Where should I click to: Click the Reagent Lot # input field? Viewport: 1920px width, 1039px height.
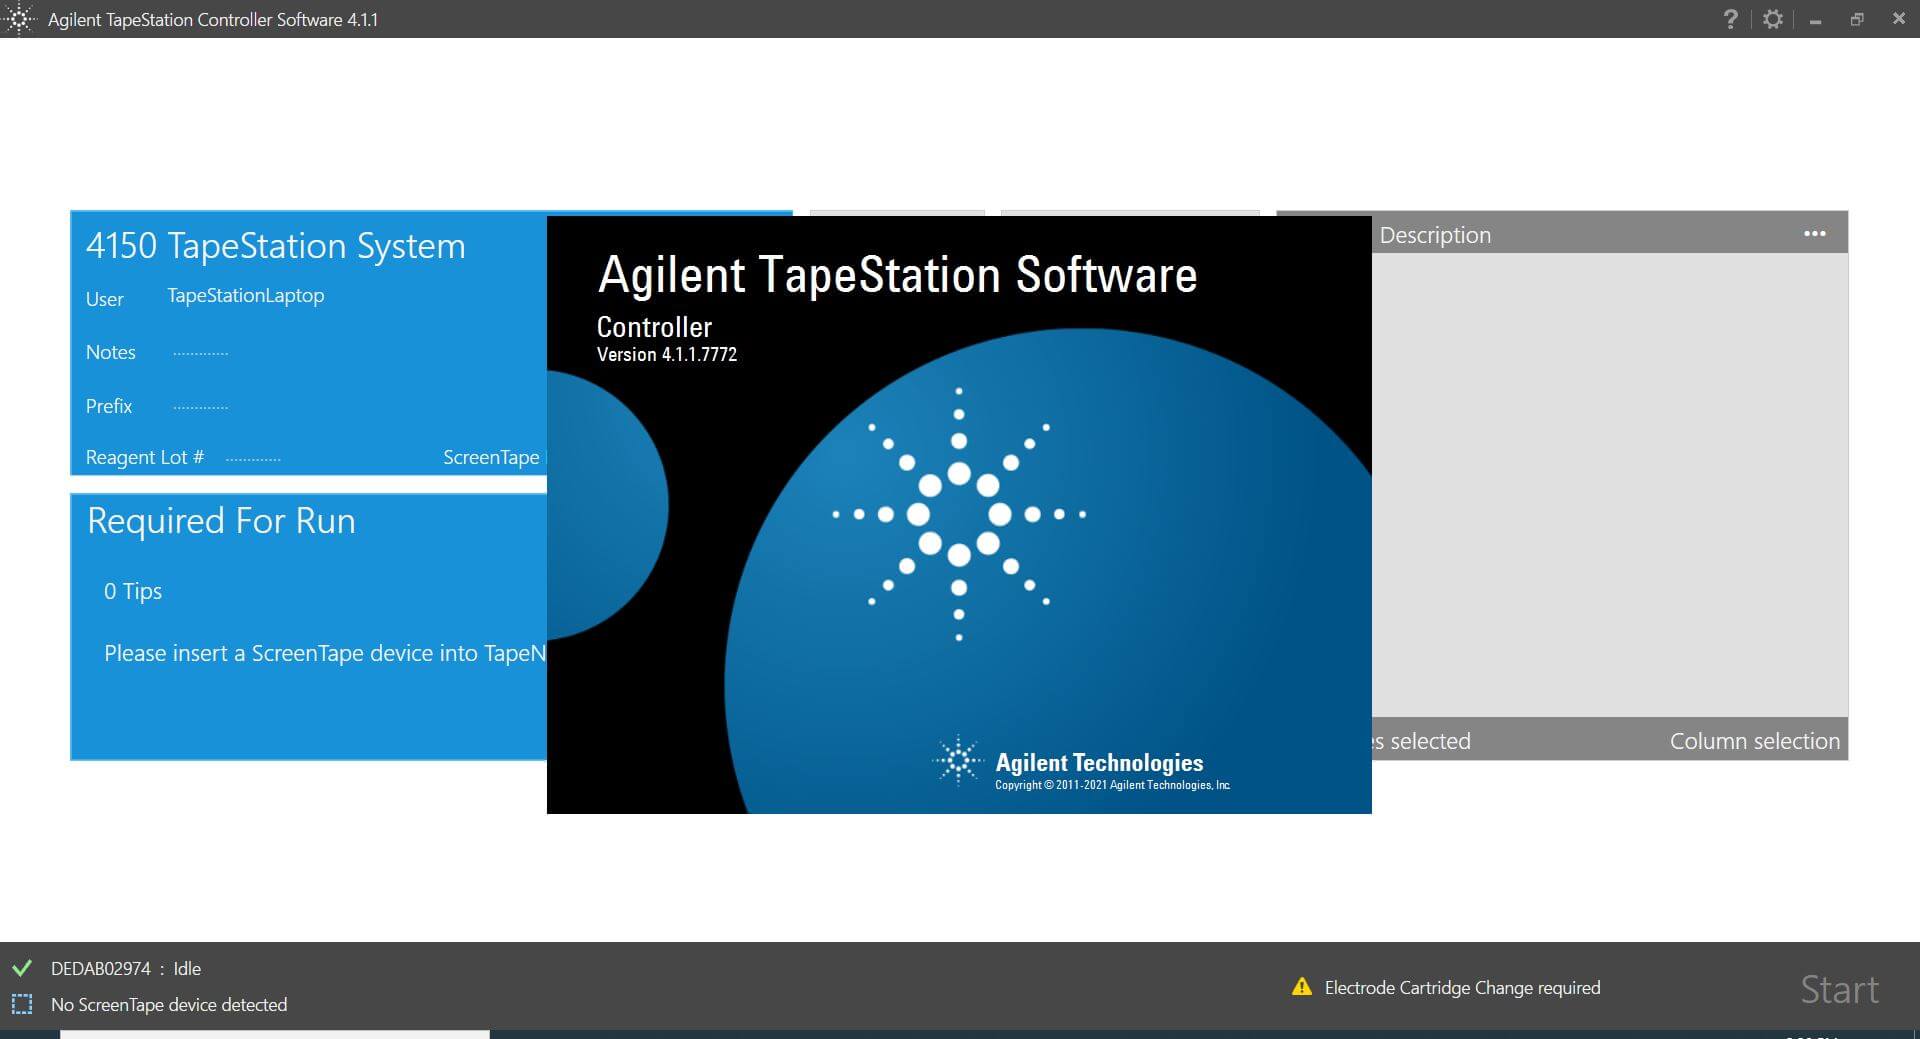point(253,458)
